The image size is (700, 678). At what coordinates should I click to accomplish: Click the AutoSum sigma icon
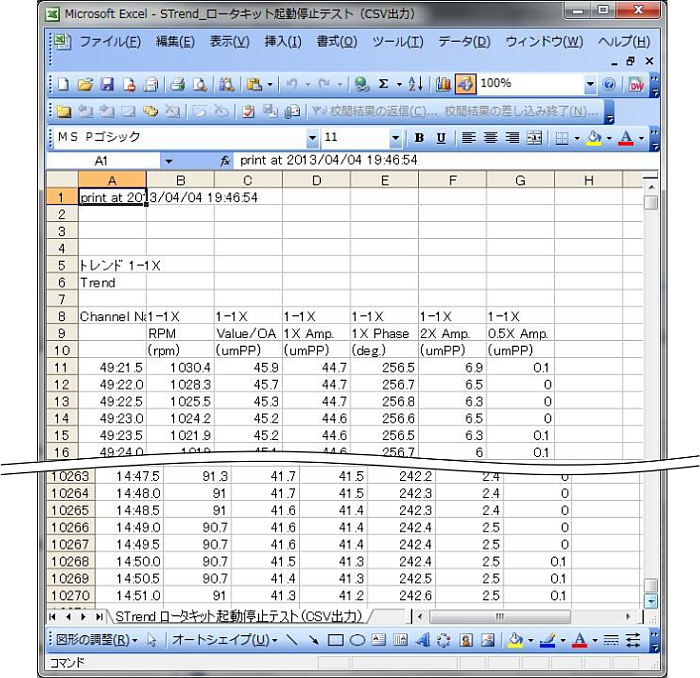pyautogui.click(x=383, y=84)
